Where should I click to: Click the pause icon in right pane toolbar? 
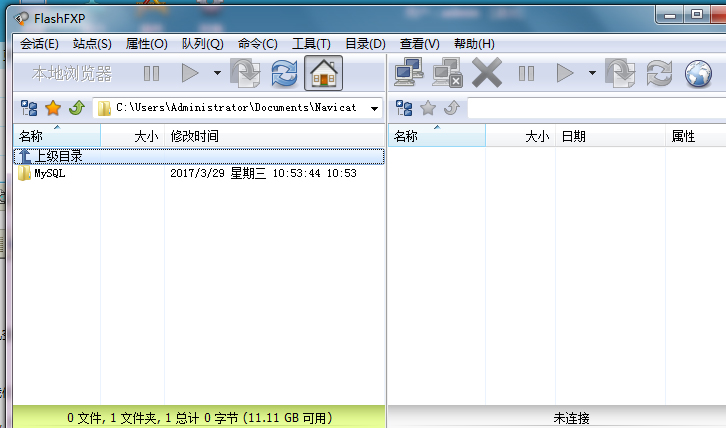[x=526, y=73]
